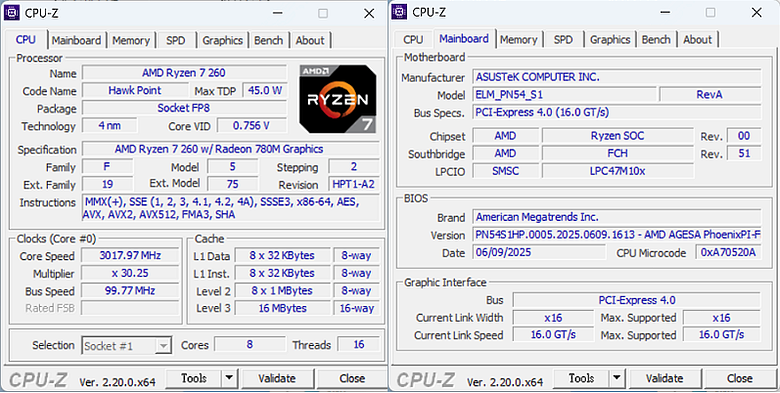Click the processor Name field AMD Ryzen 7 260
780x393 pixels.
184,73
